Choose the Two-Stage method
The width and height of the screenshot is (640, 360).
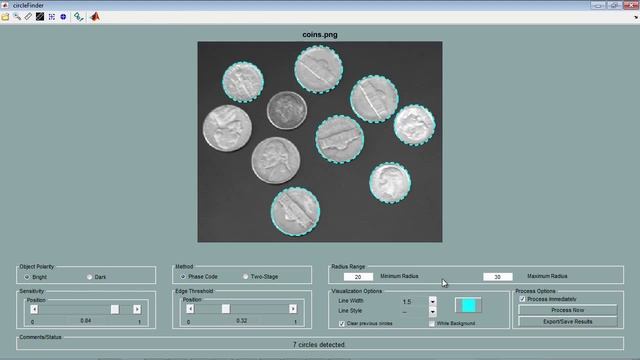245,277
